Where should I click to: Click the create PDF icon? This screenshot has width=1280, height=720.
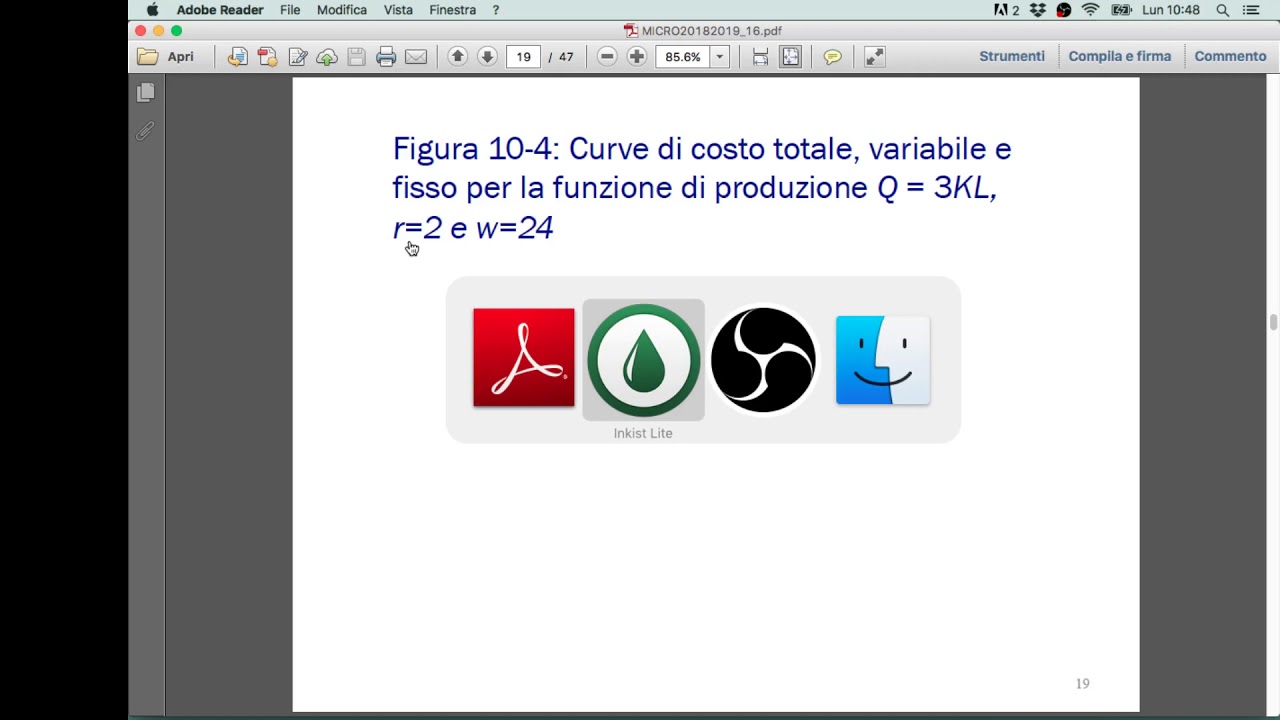[267, 57]
